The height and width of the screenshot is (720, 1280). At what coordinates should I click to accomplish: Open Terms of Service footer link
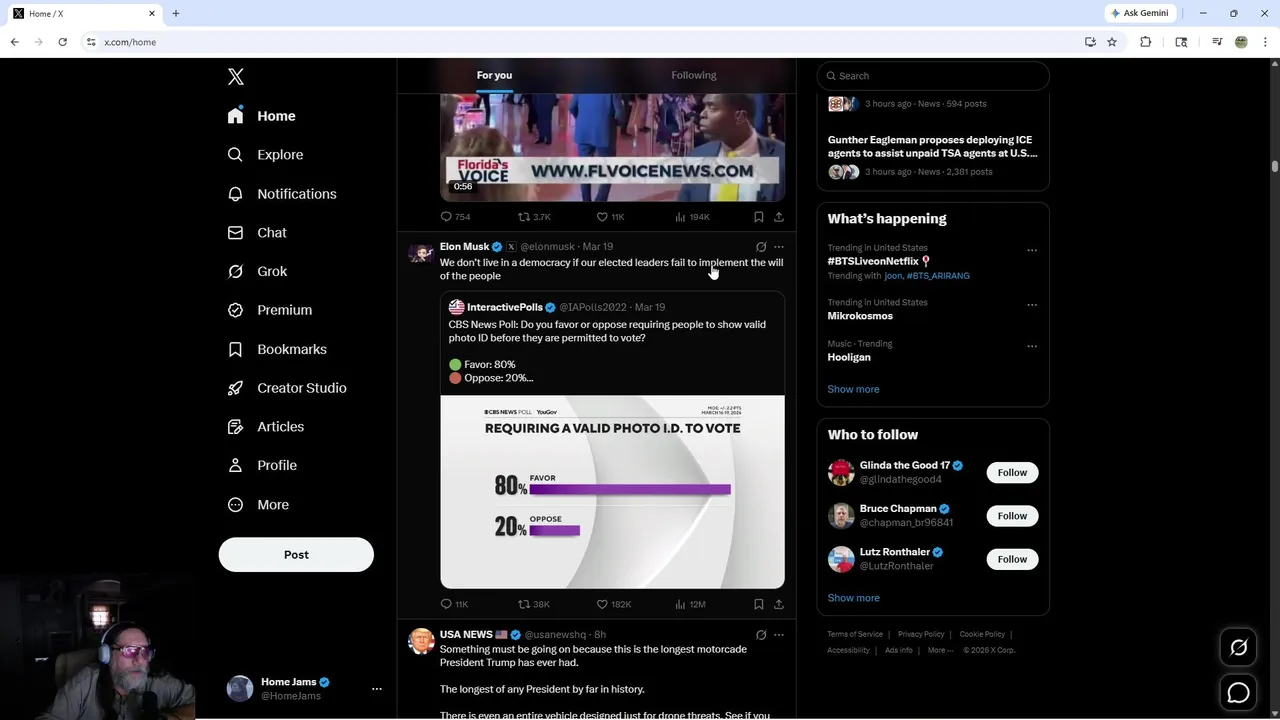tap(855, 634)
